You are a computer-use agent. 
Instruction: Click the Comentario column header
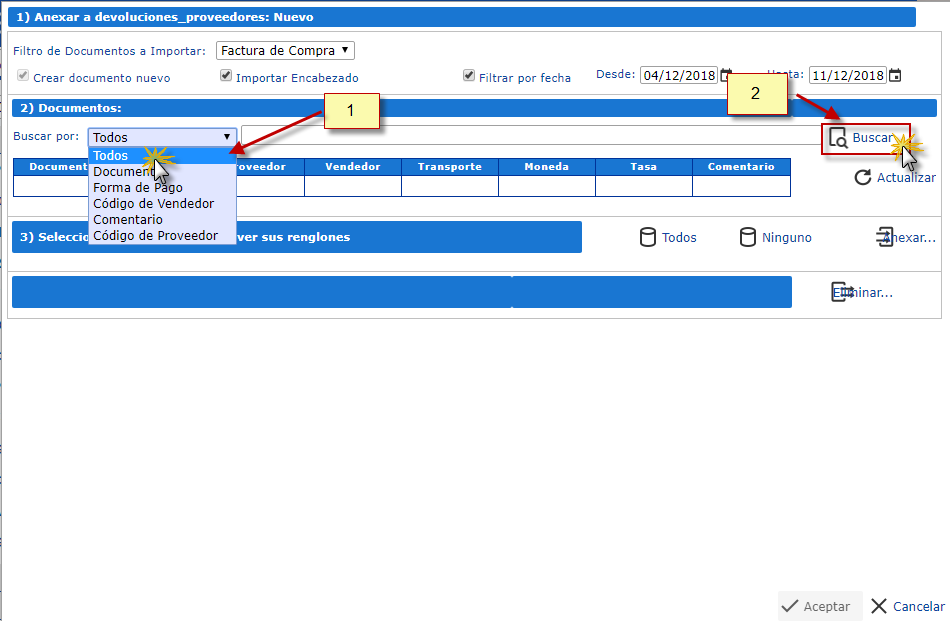click(x=741, y=167)
